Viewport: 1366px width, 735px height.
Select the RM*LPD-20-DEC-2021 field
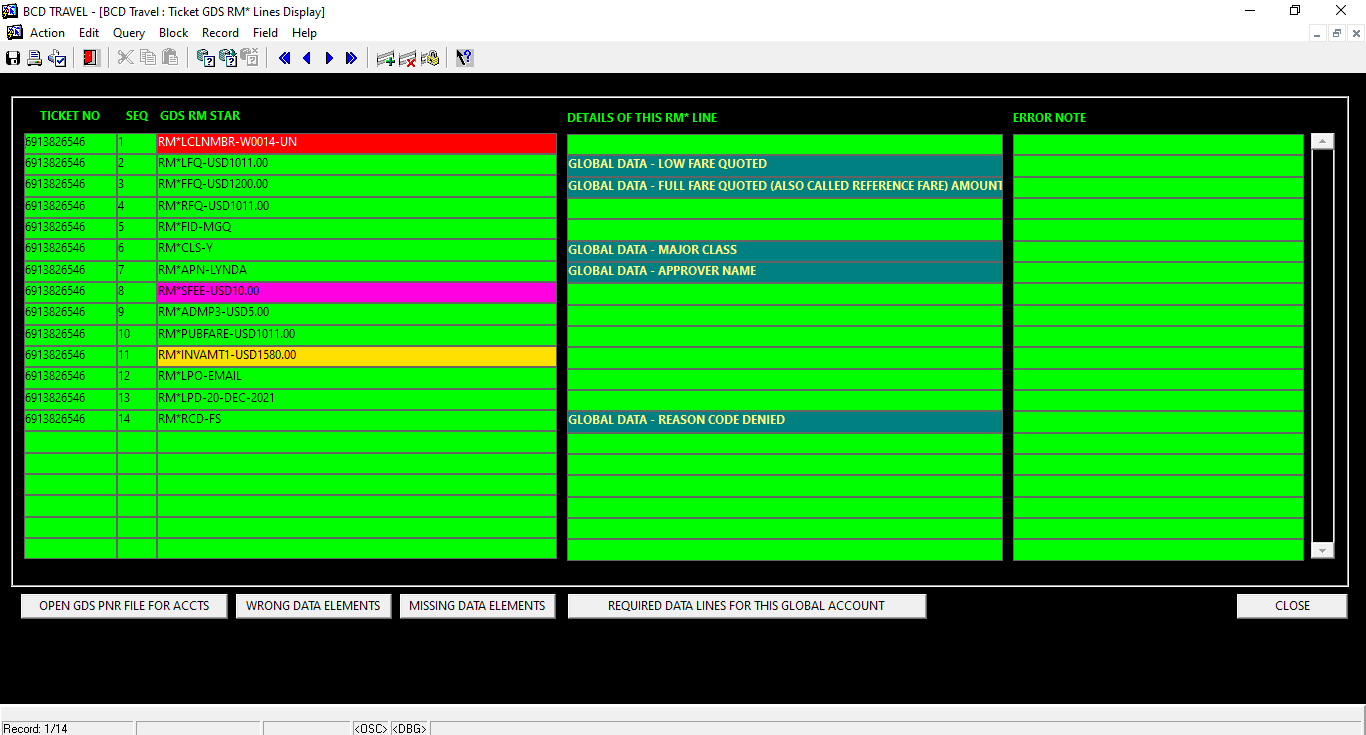[x=356, y=399]
